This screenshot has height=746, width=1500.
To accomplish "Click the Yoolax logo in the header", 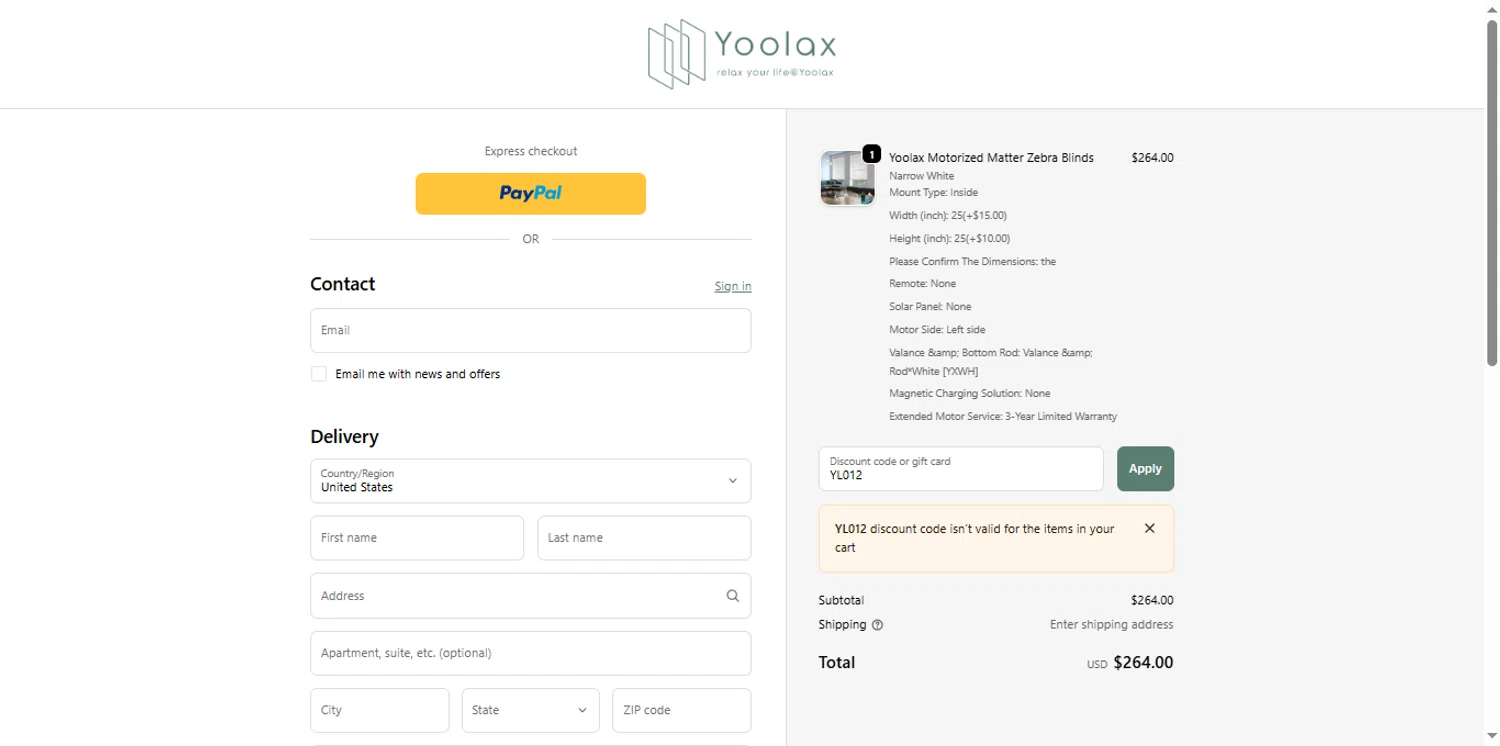I will [741, 53].
